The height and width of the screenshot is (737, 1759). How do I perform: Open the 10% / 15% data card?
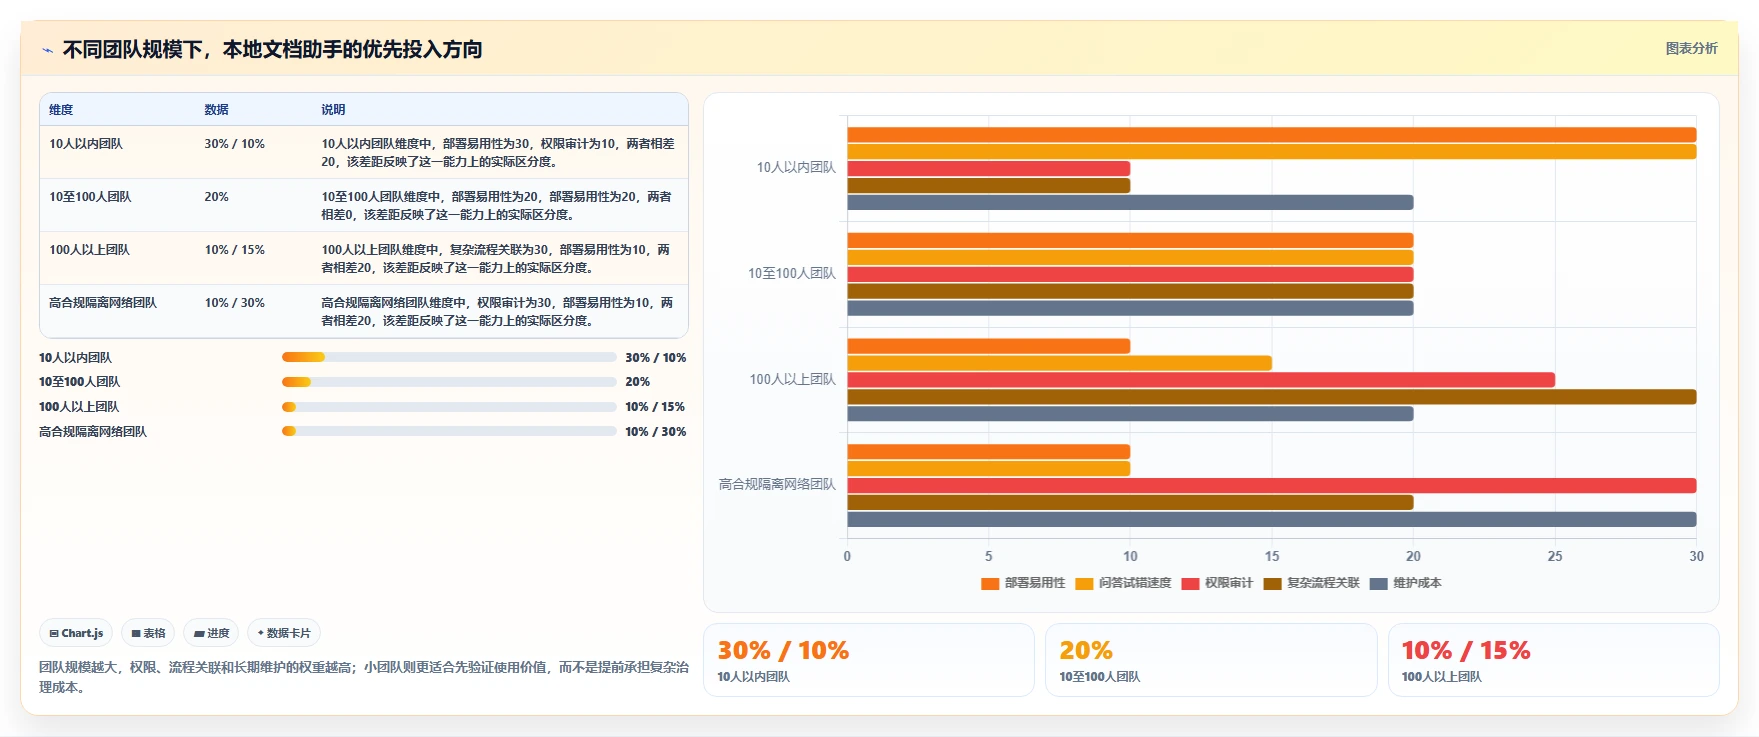pyautogui.click(x=1554, y=660)
